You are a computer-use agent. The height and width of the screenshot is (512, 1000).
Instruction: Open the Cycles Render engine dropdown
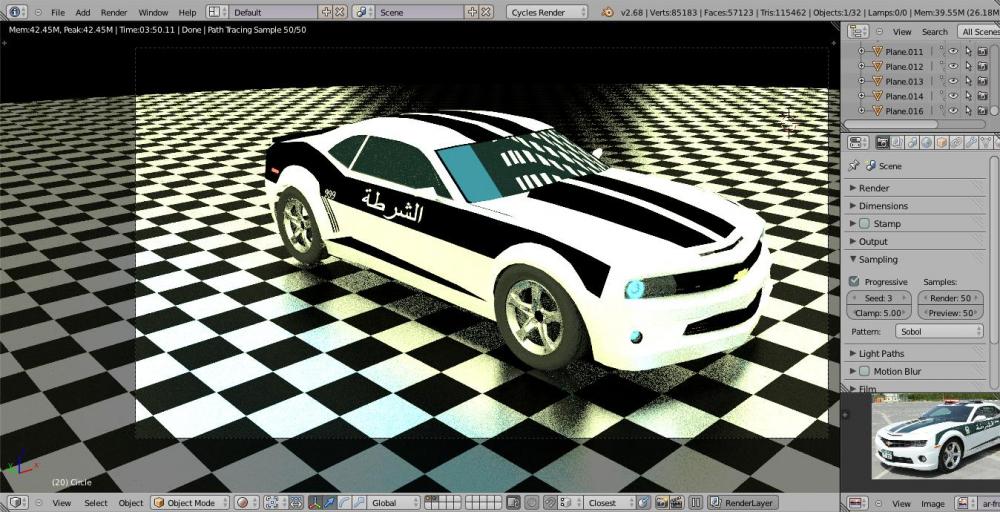coord(547,12)
